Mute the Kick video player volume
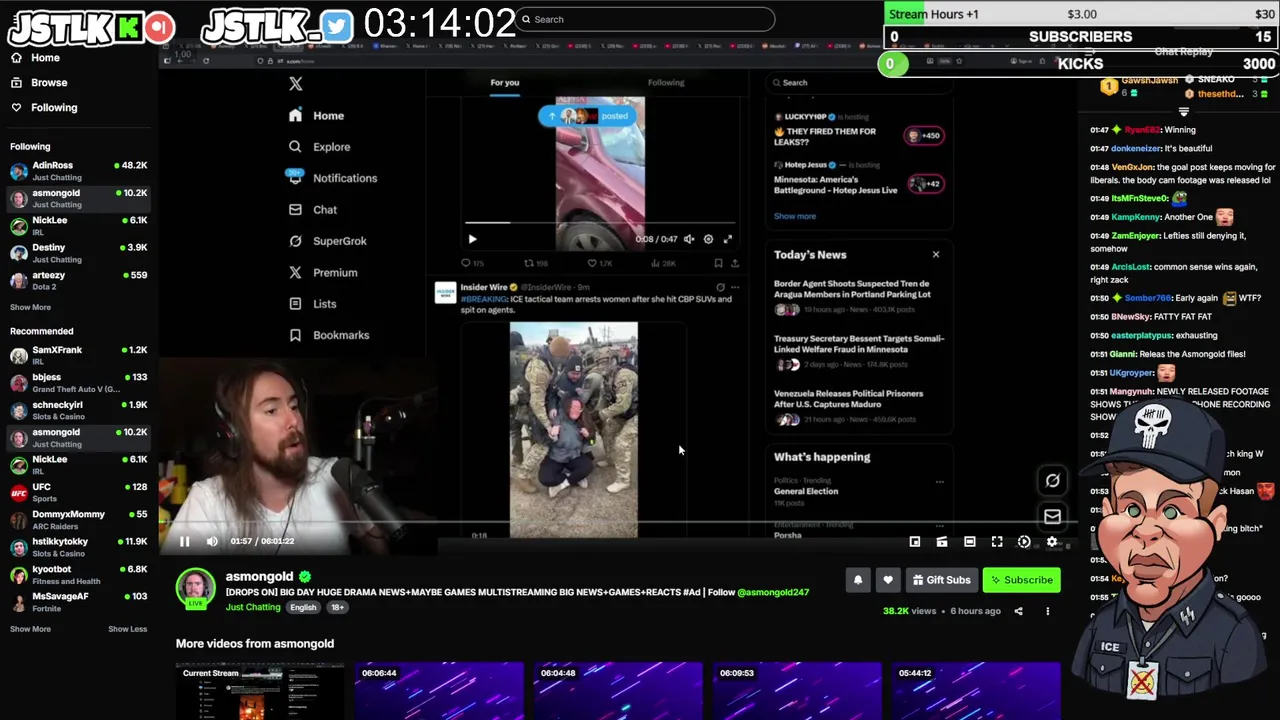This screenshot has width=1280, height=720. click(x=212, y=541)
